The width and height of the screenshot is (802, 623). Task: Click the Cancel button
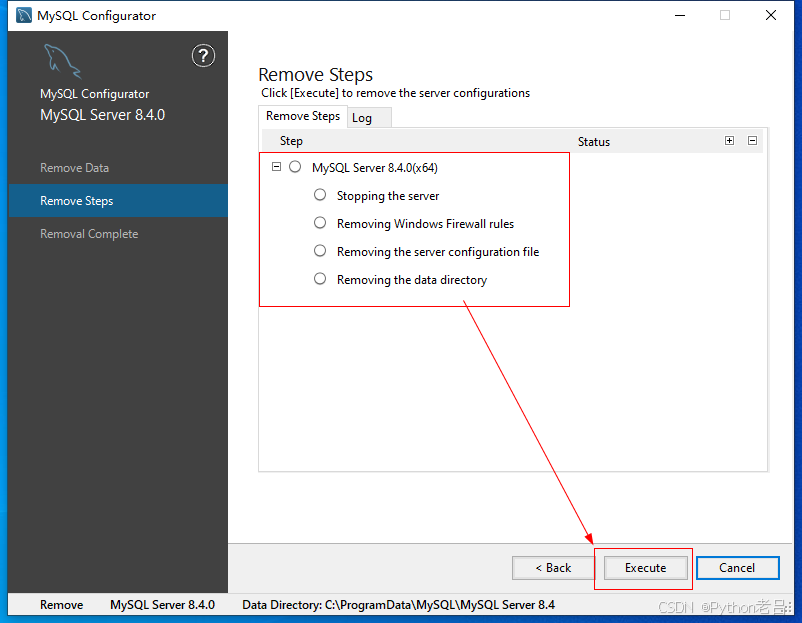tap(738, 568)
